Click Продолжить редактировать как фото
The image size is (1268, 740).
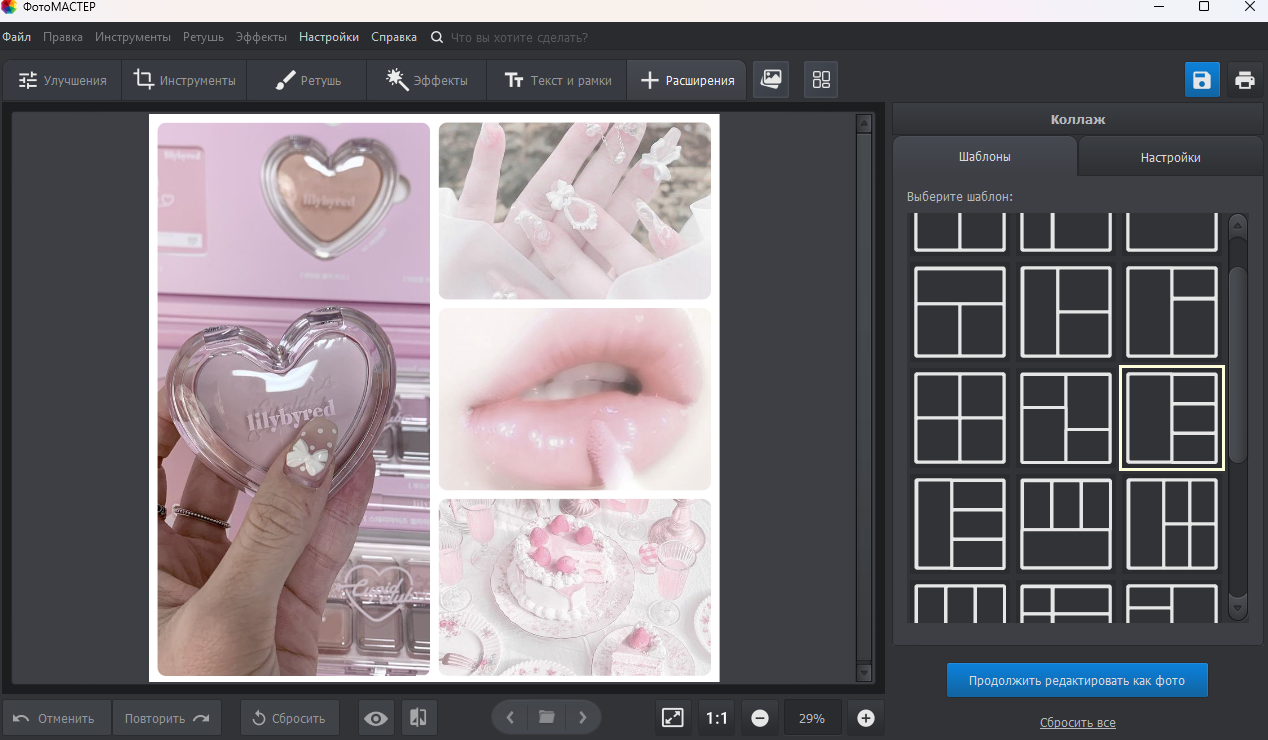(1077, 680)
